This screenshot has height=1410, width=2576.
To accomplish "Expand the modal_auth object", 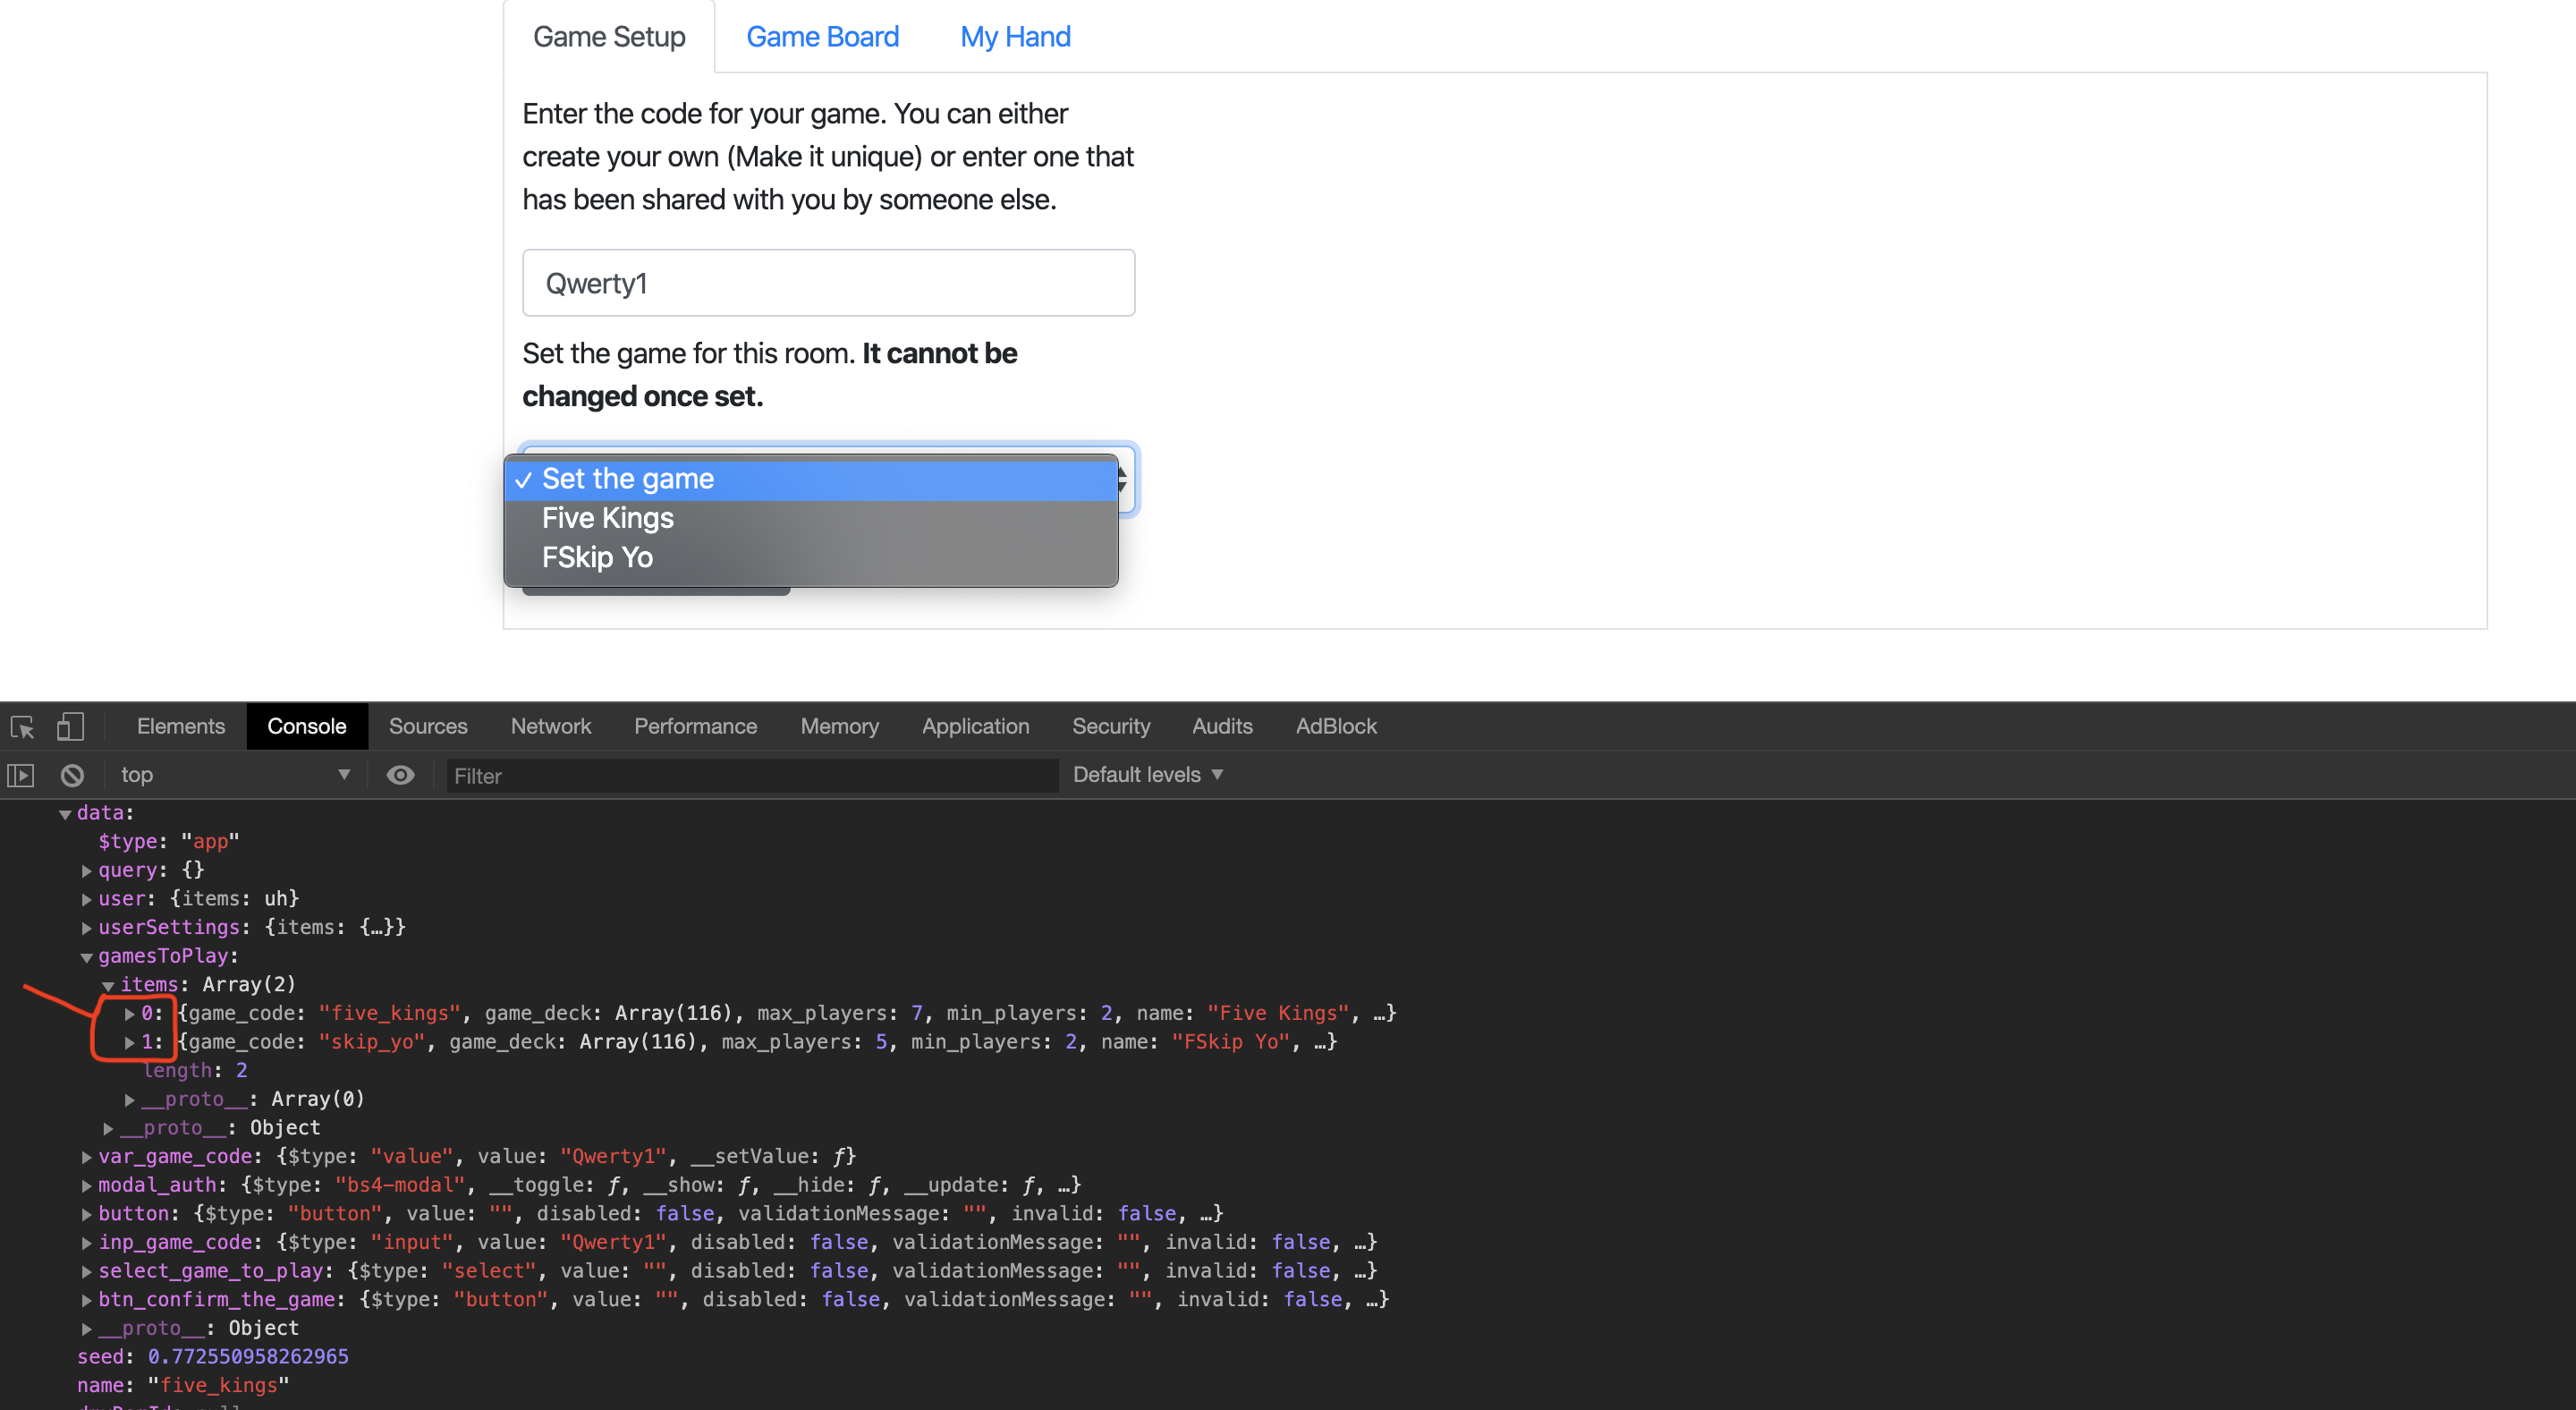I will 87,1186.
